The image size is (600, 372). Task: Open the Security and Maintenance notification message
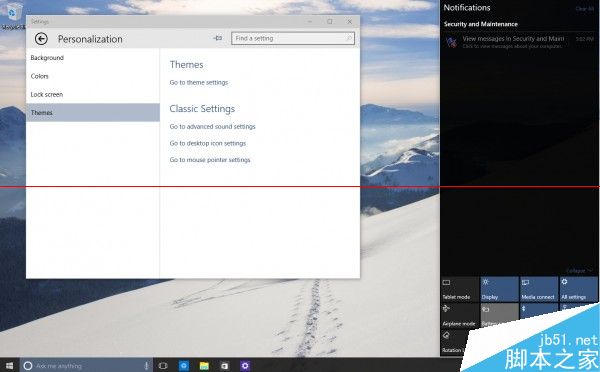tap(519, 41)
